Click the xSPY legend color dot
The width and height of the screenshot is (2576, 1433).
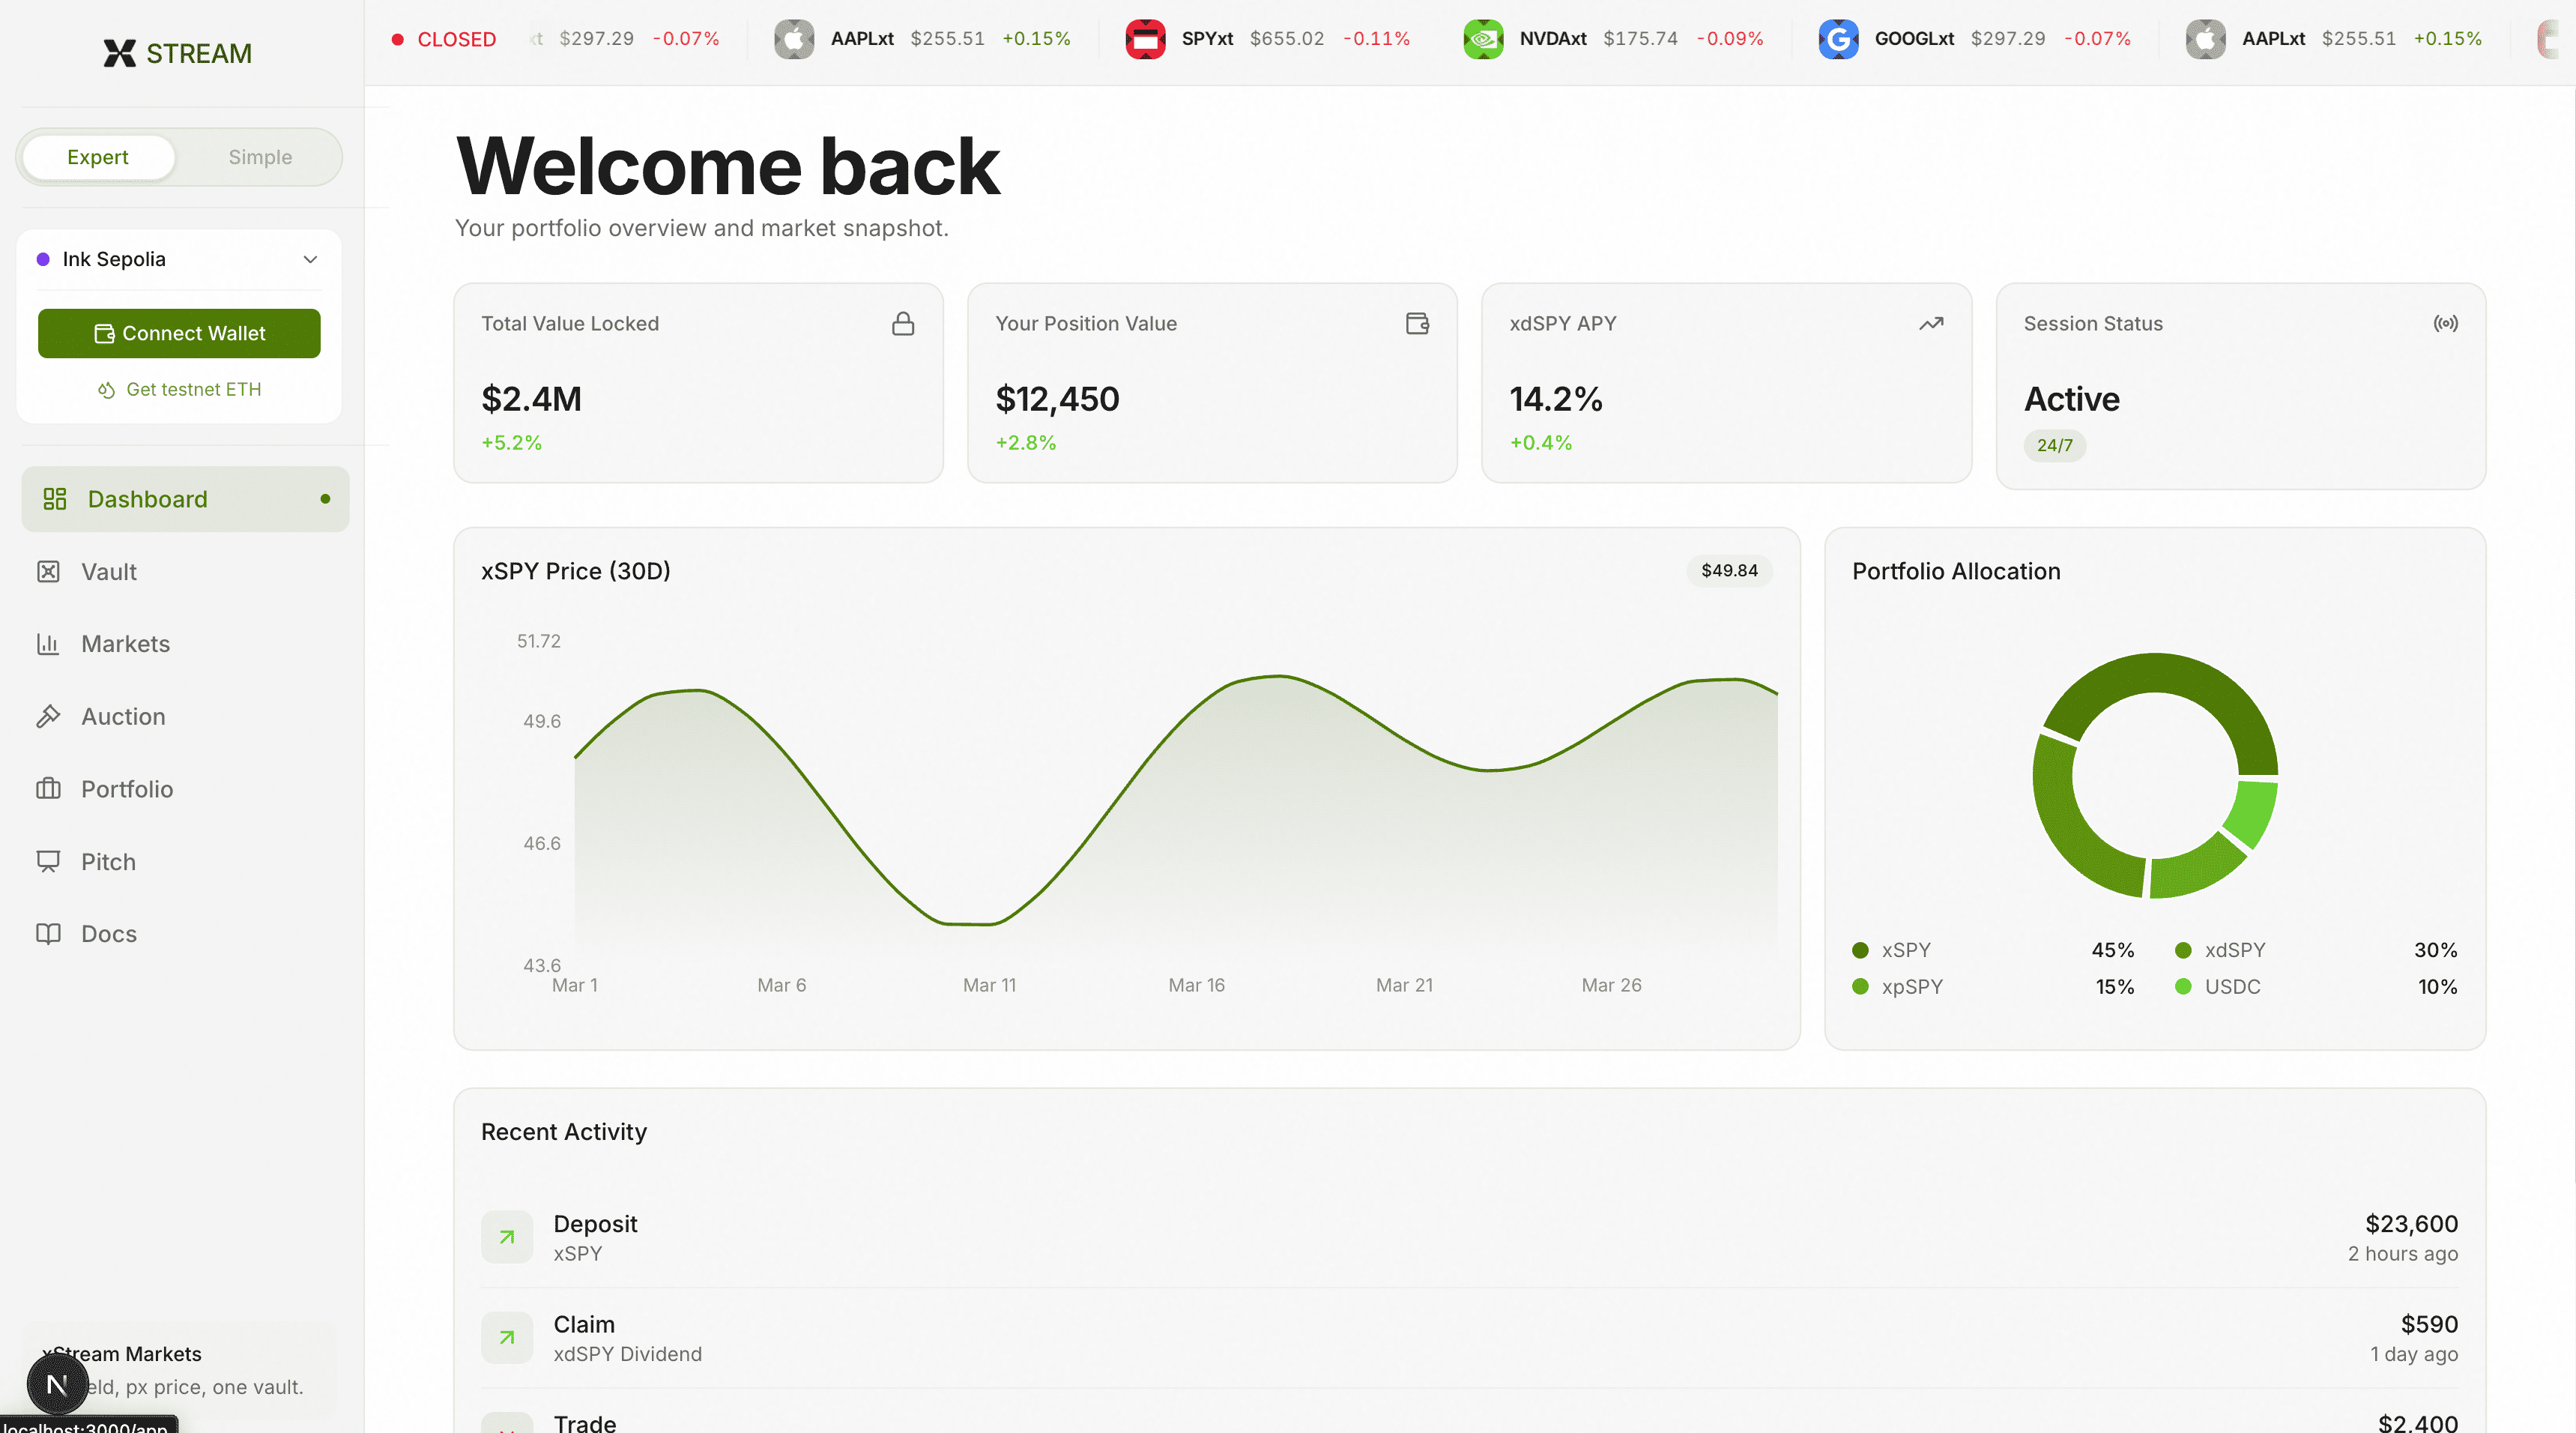[1860, 950]
